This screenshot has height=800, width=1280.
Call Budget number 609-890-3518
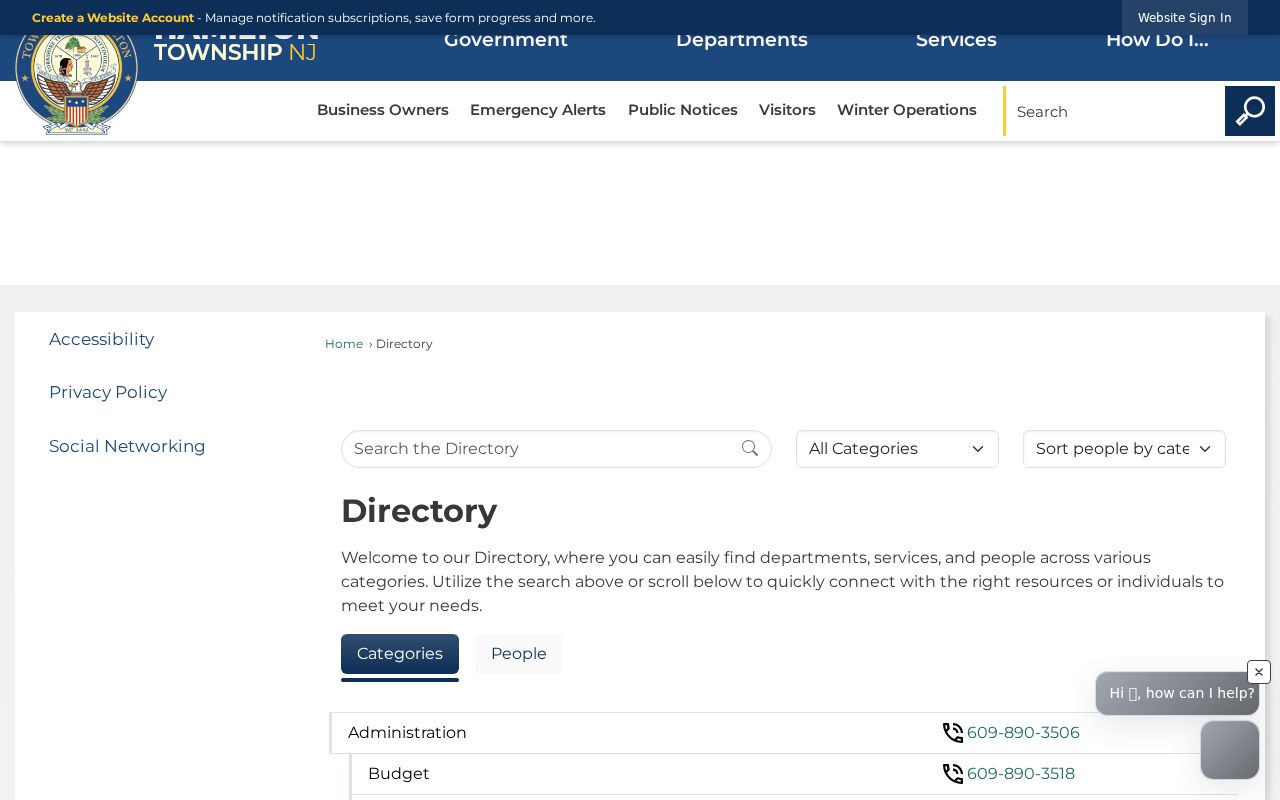point(1021,774)
